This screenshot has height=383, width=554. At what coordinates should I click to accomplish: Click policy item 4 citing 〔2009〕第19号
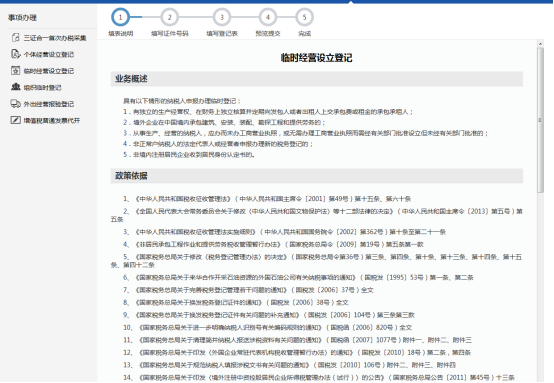tap(273, 244)
